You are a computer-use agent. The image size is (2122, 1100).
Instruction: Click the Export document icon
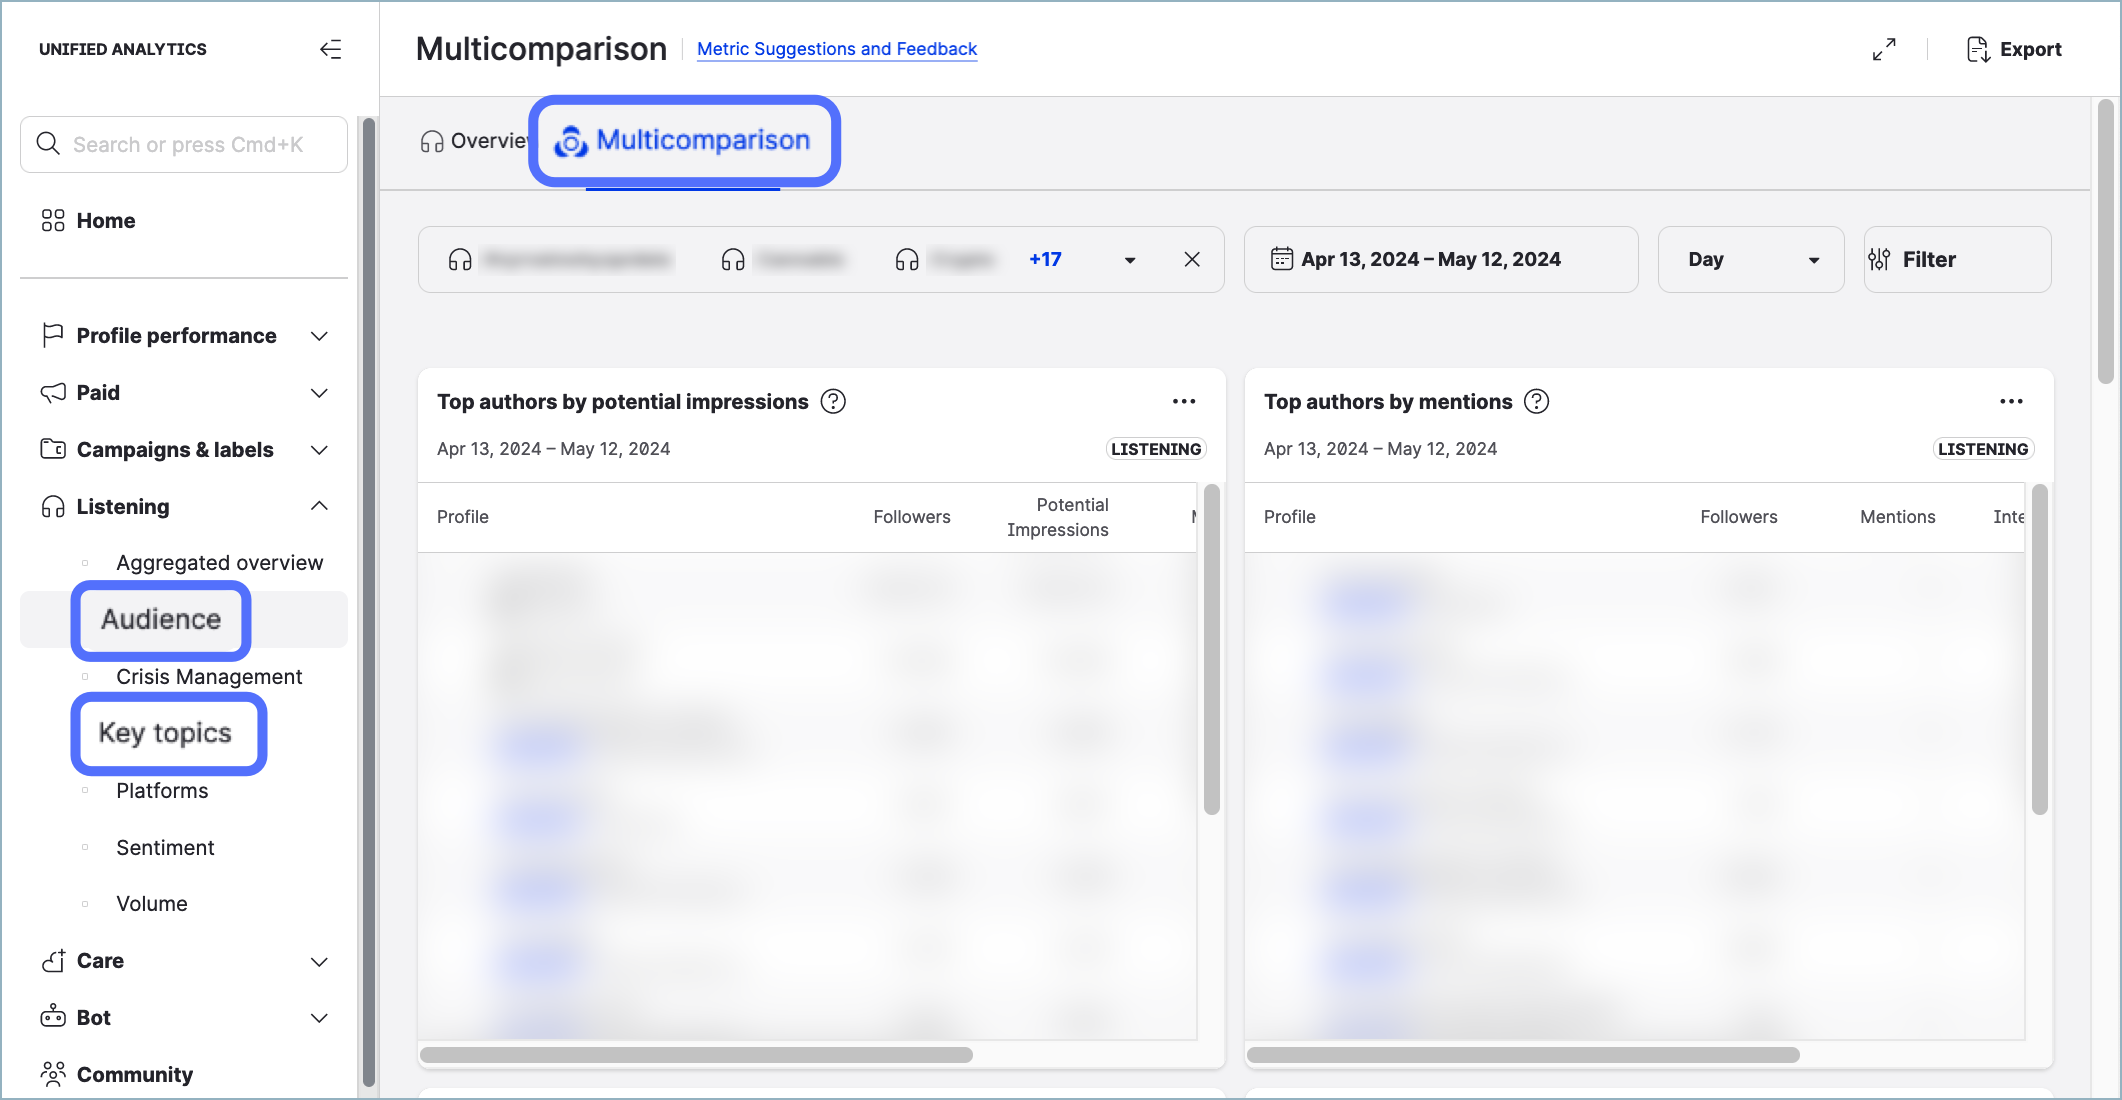[x=1977, y=49]
